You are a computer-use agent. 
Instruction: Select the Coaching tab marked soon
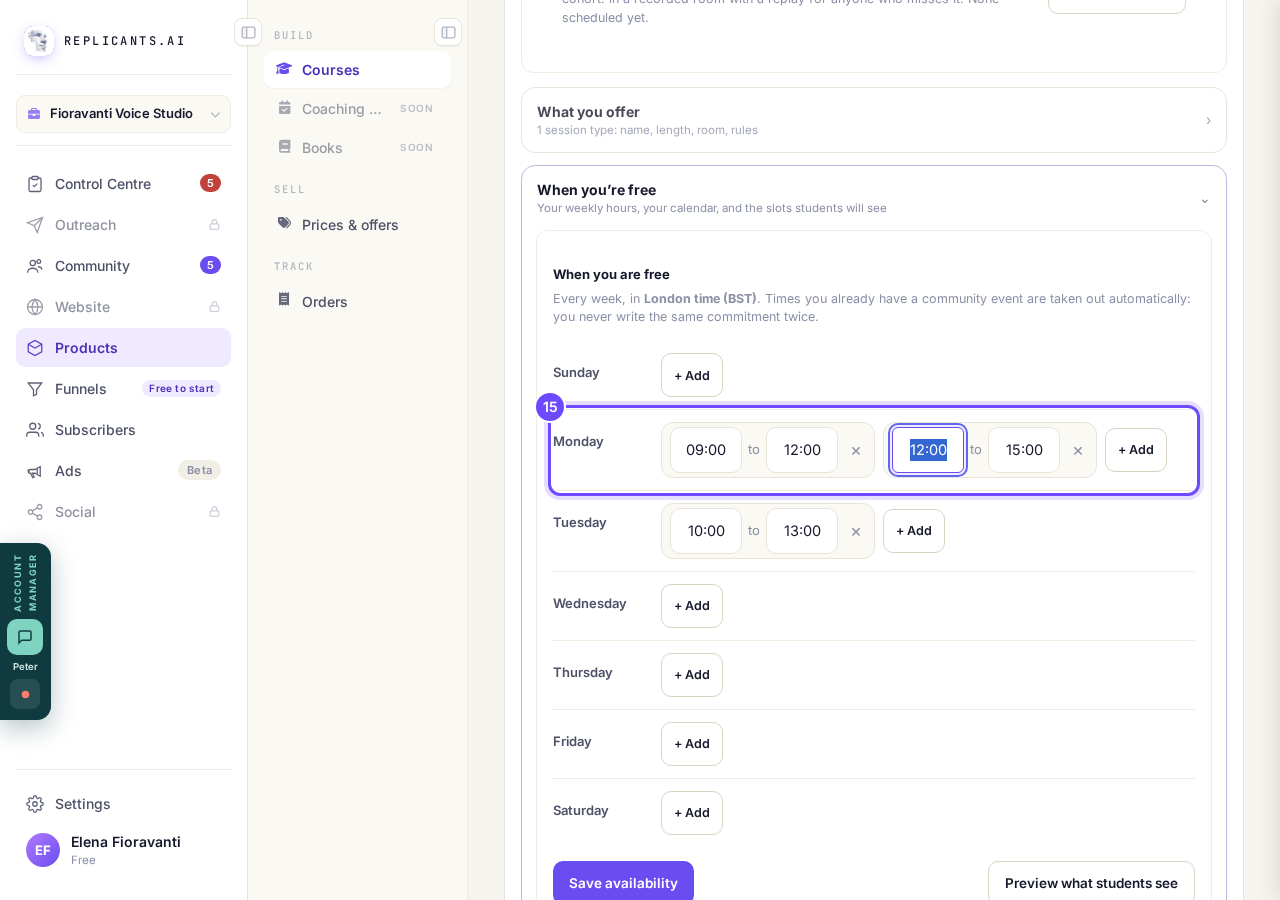357,109
